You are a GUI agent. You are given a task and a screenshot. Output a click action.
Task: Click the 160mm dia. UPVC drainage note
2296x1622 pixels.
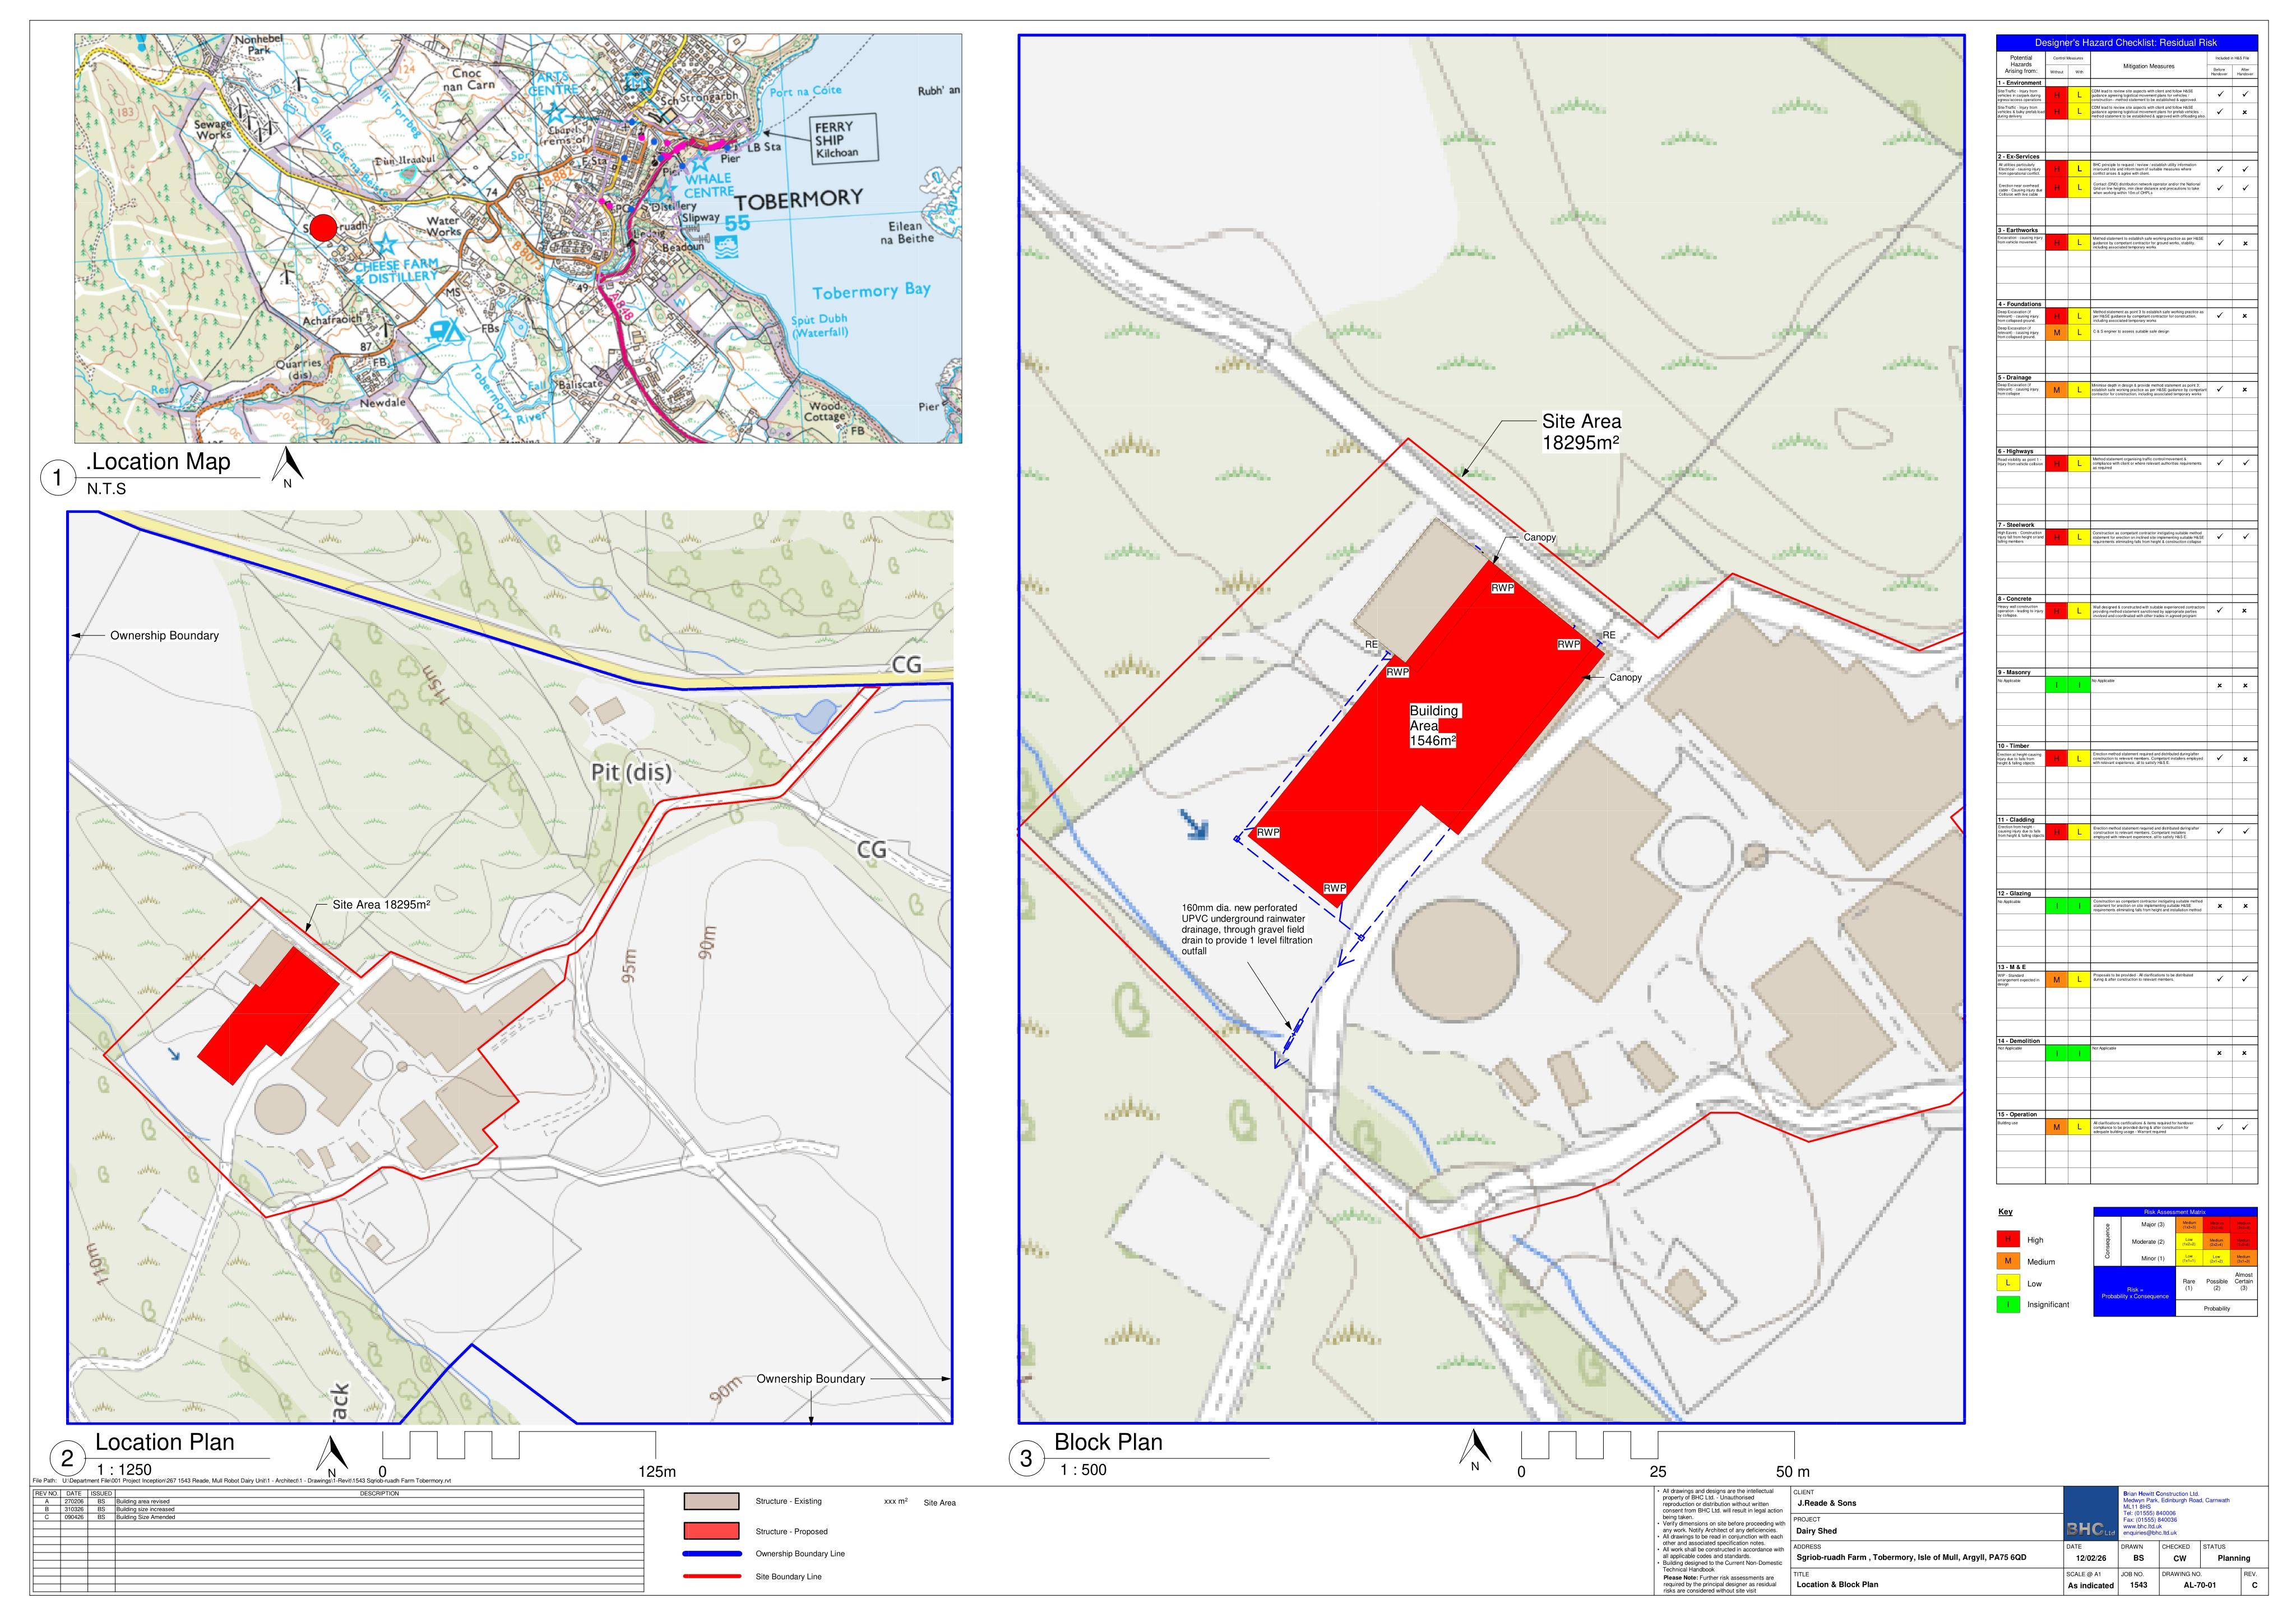pos(1247,930)
